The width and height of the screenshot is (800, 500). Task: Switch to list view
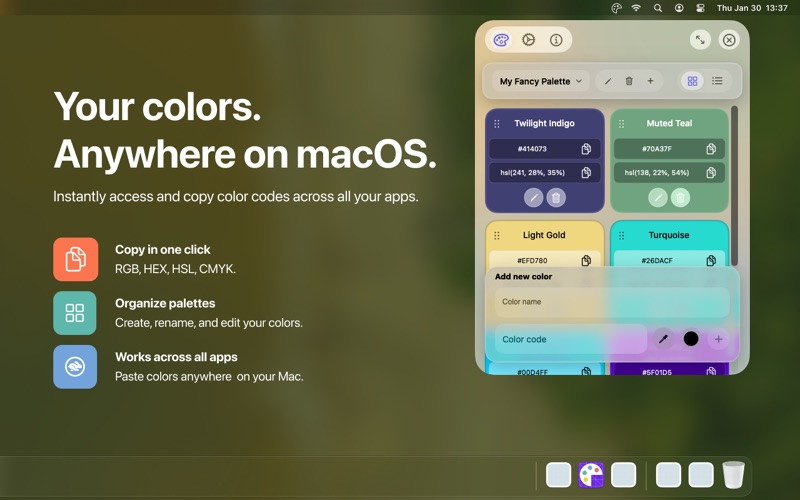[717, 81]
